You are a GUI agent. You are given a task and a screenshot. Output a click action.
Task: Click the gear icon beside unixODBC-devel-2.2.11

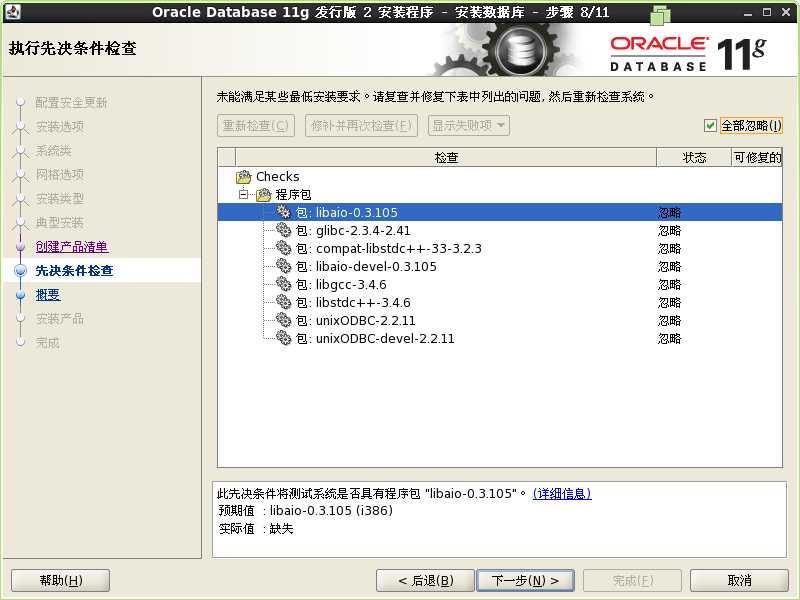click(x=284, y=338)
